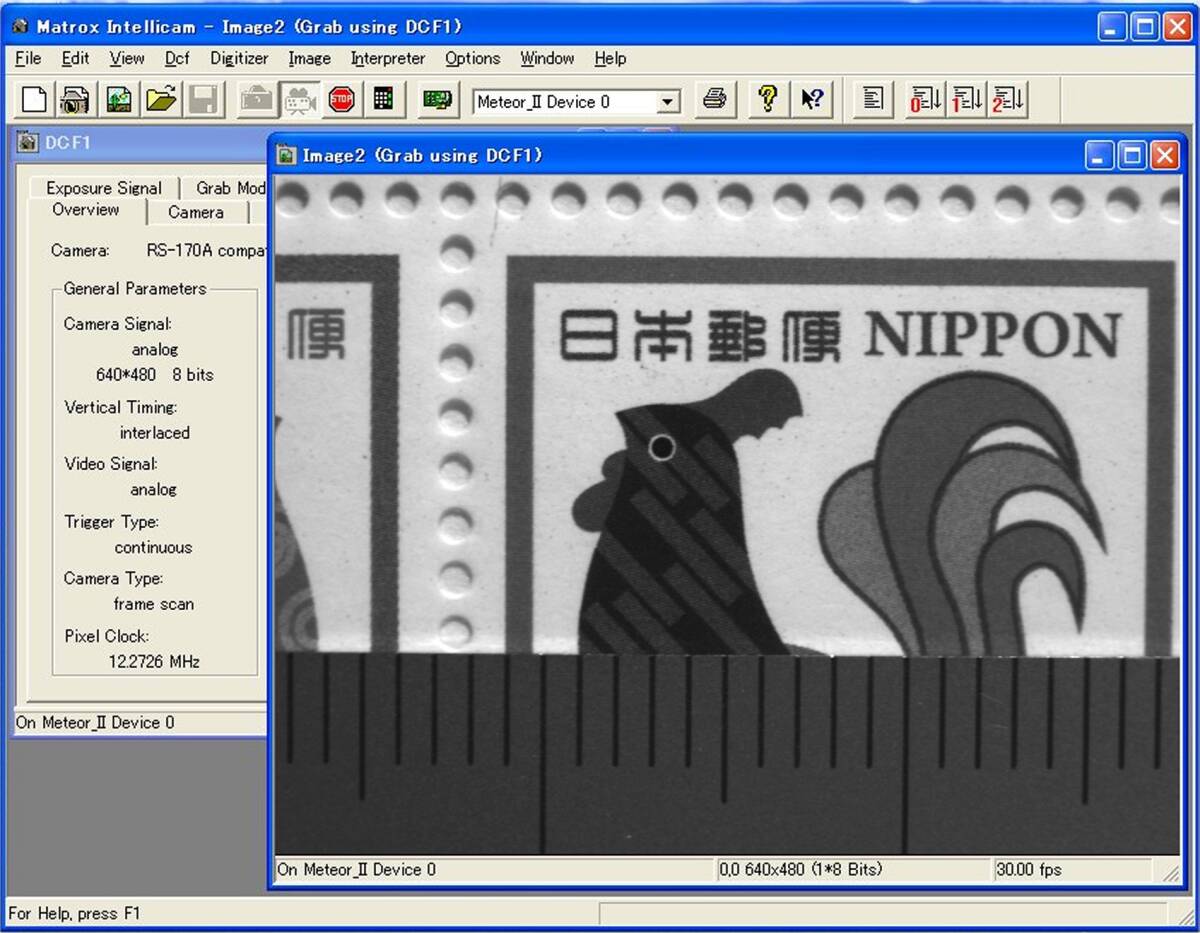
Task: Click the rooster's eye in the grabbed image
Action: click(x=661, y=448)
